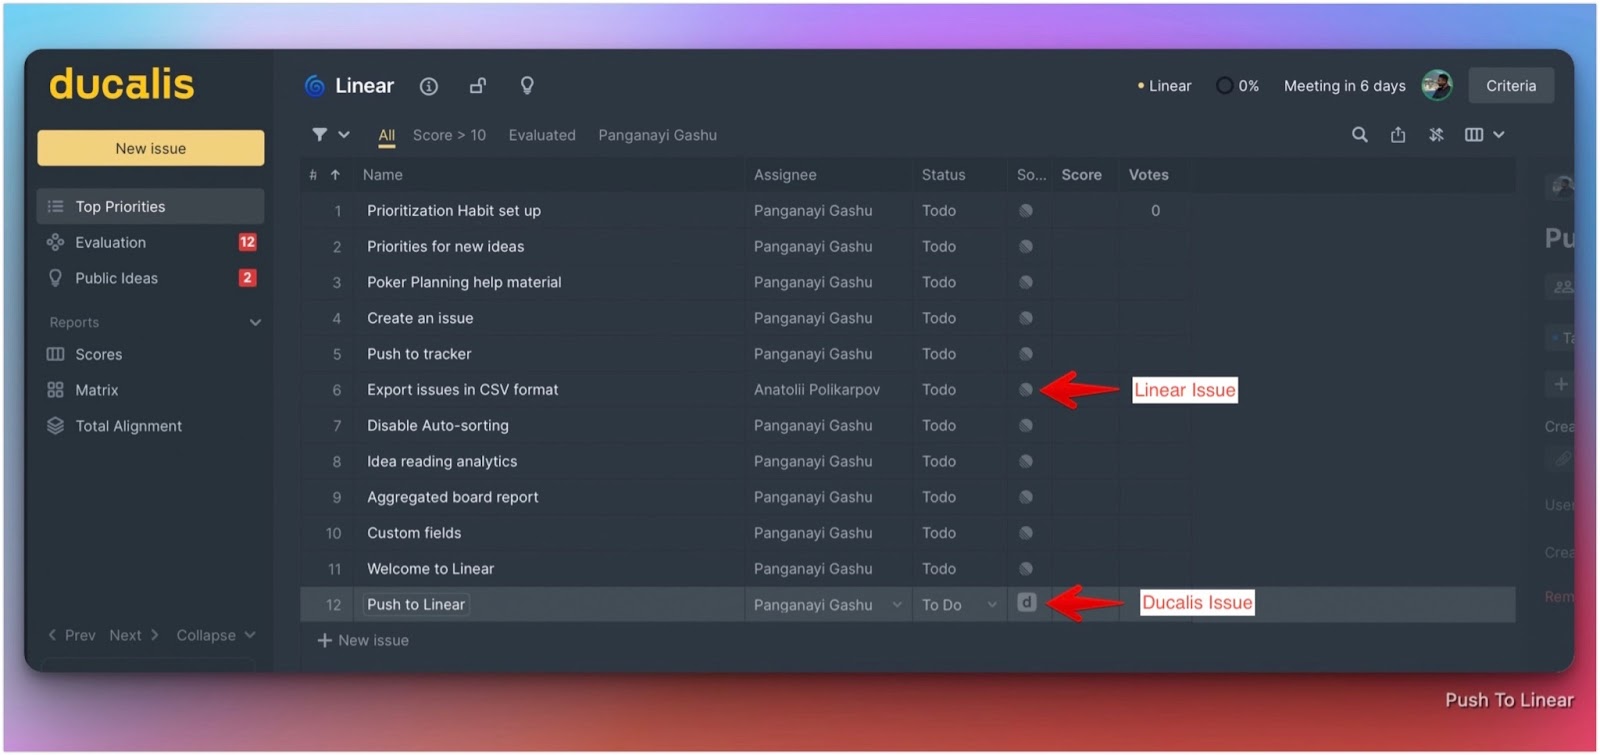The width and height of the screenshot is (1600, 755).
Task: Open the columns layout icon
Action: coord(1474,134)
